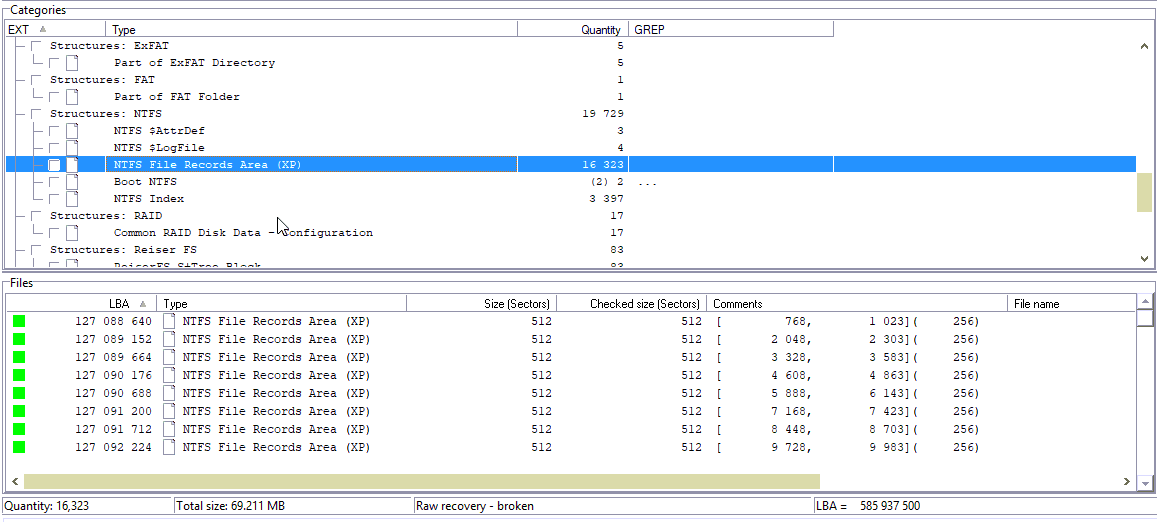Click the document icon next to NTFS Index
Screen dimensions: 1157x522
(x=72, y=199)
